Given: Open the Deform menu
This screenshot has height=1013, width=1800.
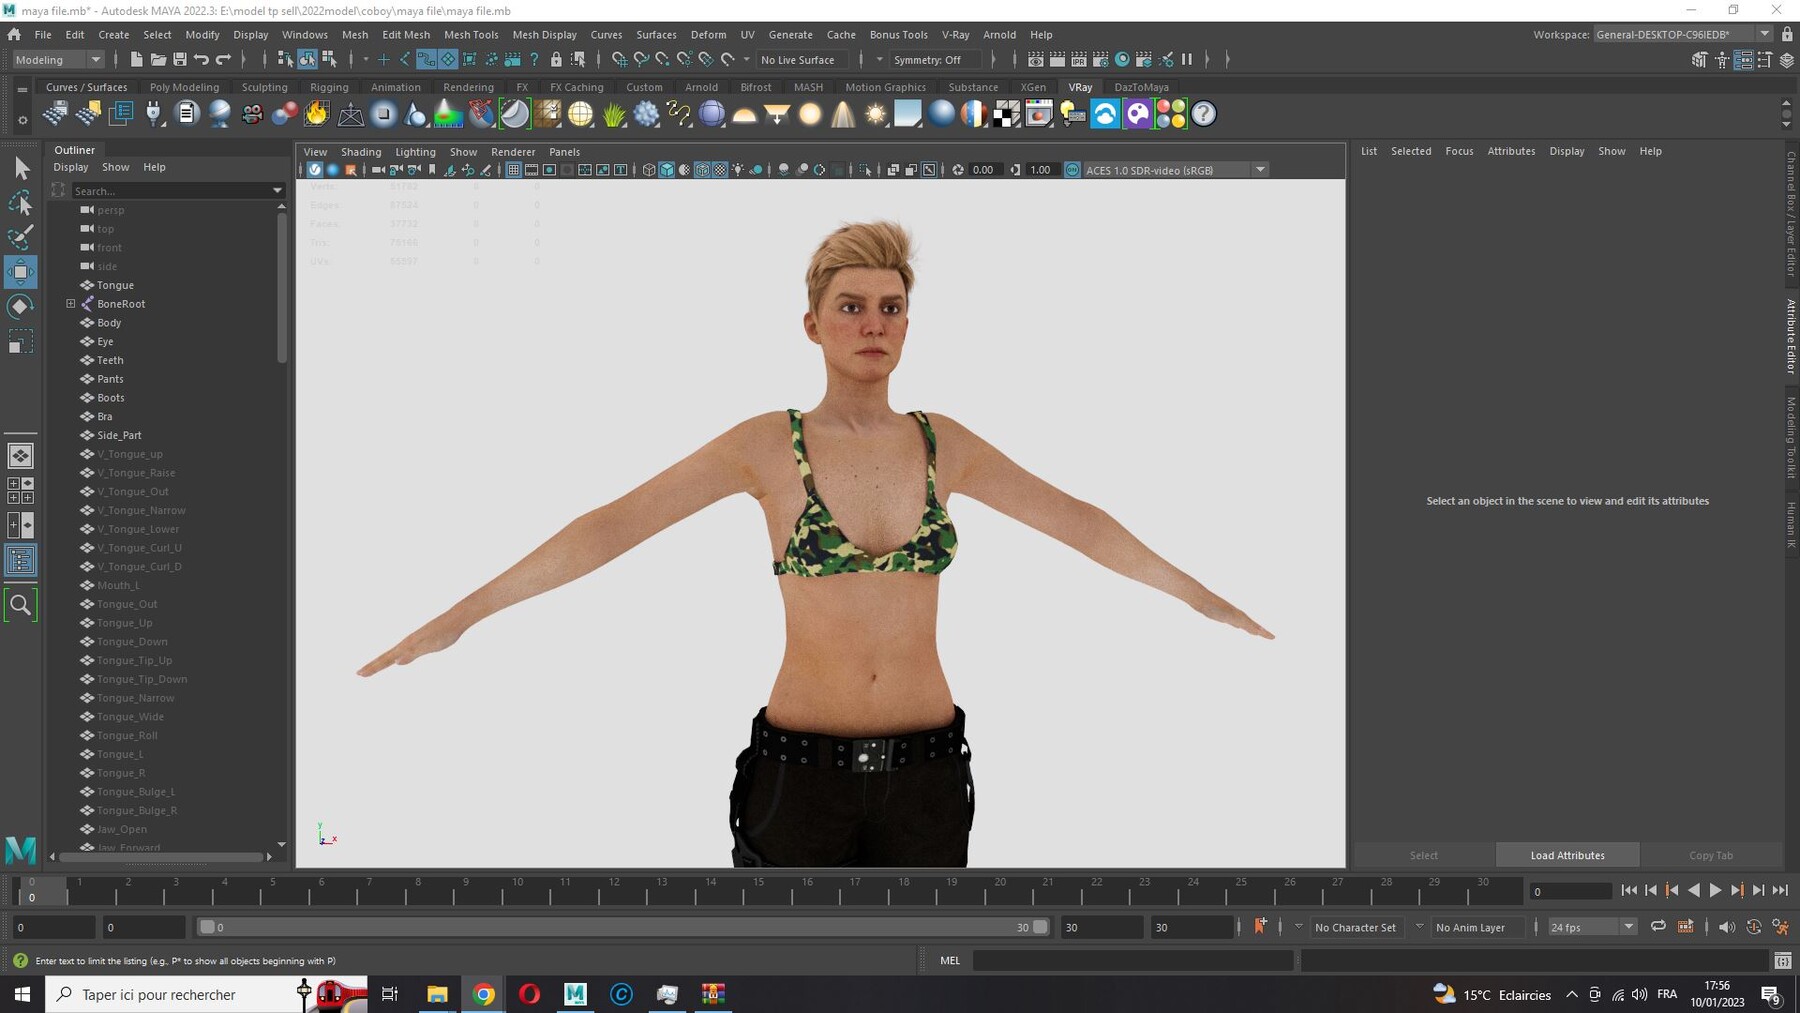Looking at the screenshot, I should (708, 34).
